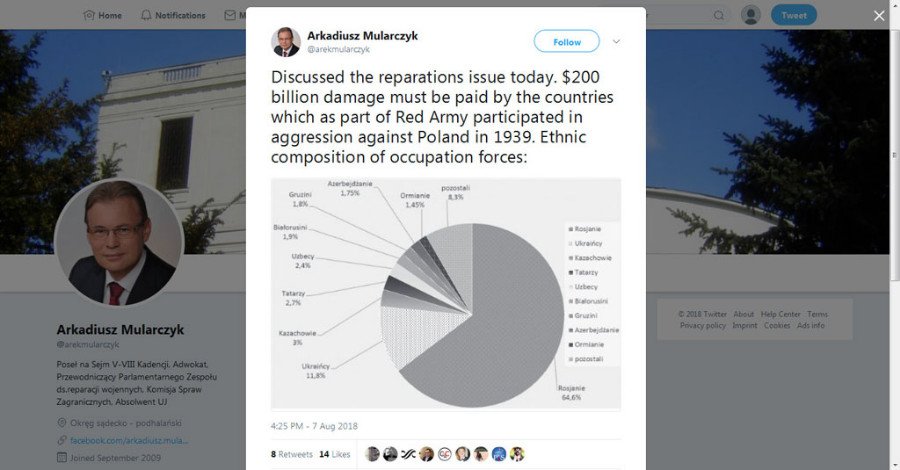This screenshot has height=470, width=900.
Task: Close the tweet overlay with the X
Action: click(879, 15)
